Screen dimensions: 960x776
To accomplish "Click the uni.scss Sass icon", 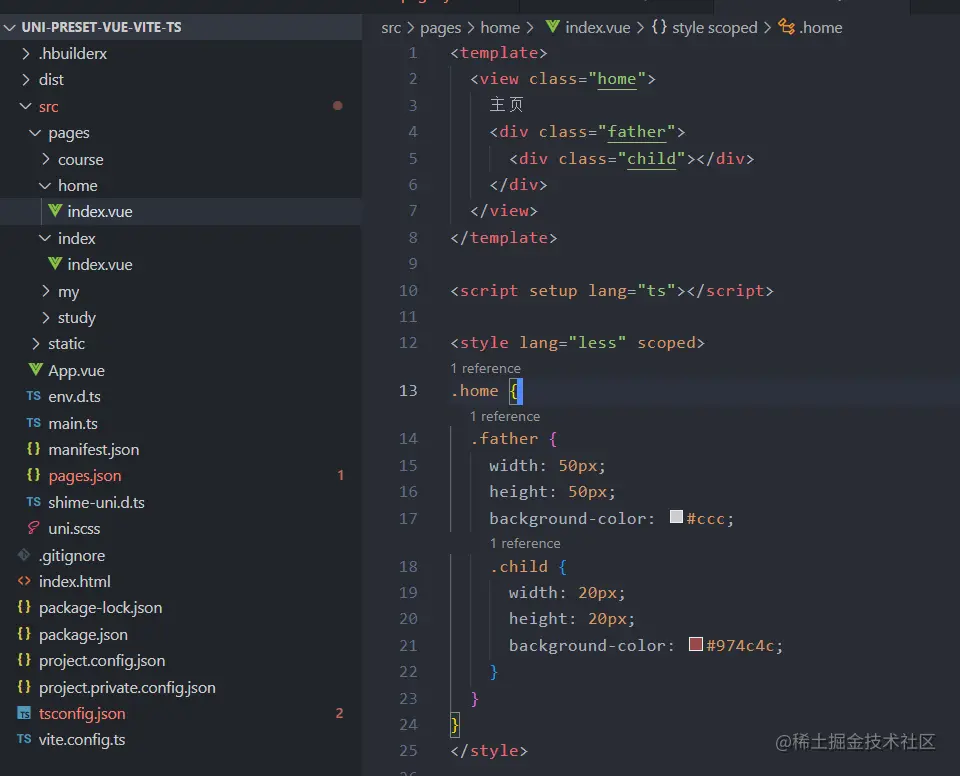I will click(34, 527).
